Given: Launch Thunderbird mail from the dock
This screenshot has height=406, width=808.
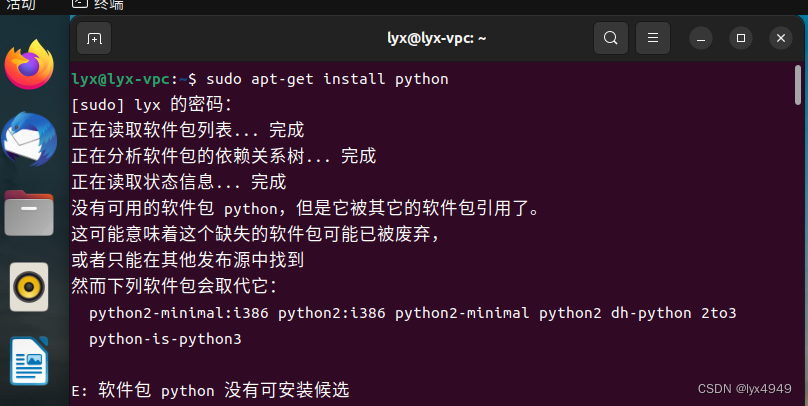Looking at the screenshot, I should coord(29,139).
